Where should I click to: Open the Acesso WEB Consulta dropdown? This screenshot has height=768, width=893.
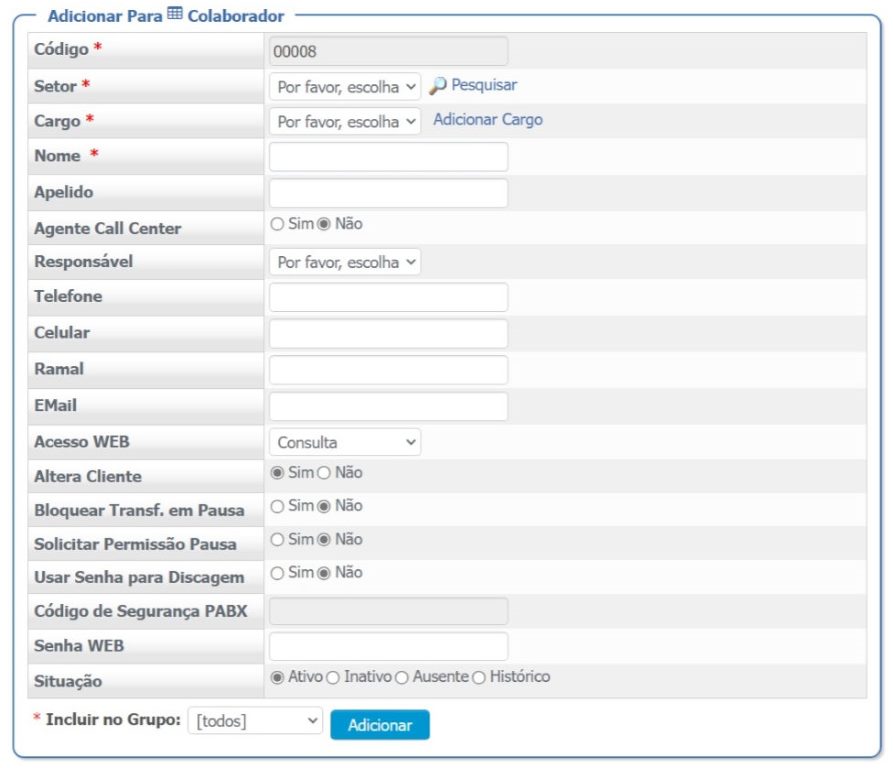345,442
